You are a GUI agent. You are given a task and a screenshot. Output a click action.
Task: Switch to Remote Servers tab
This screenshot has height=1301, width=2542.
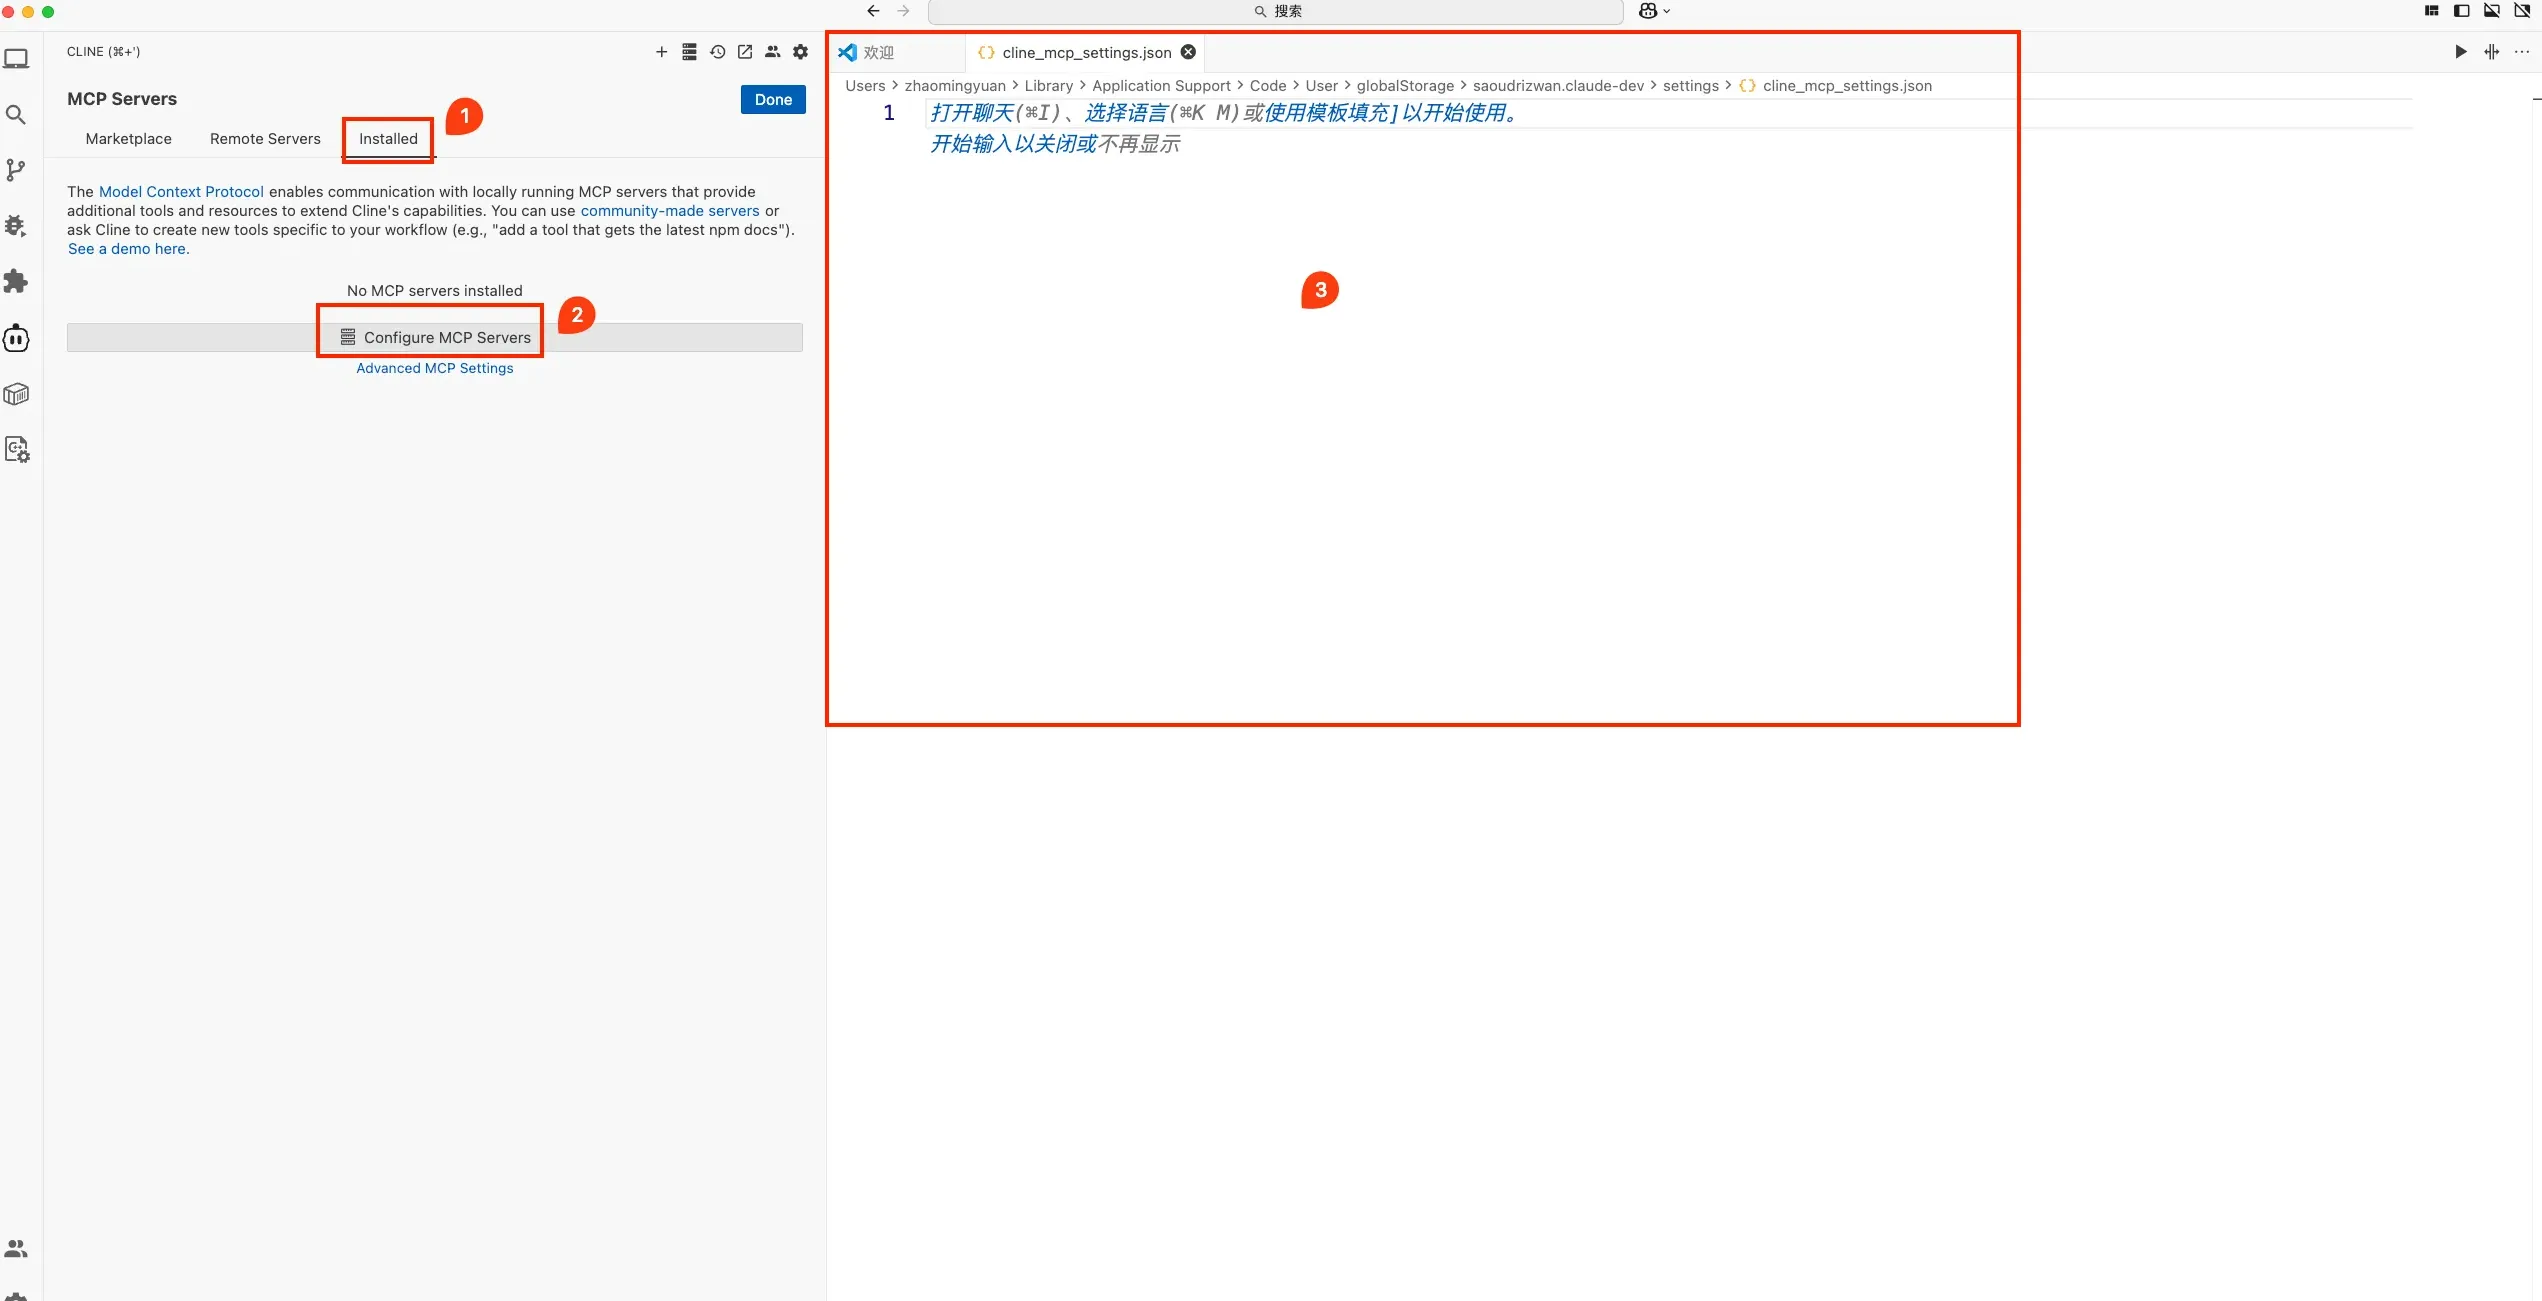click(265, 139)
